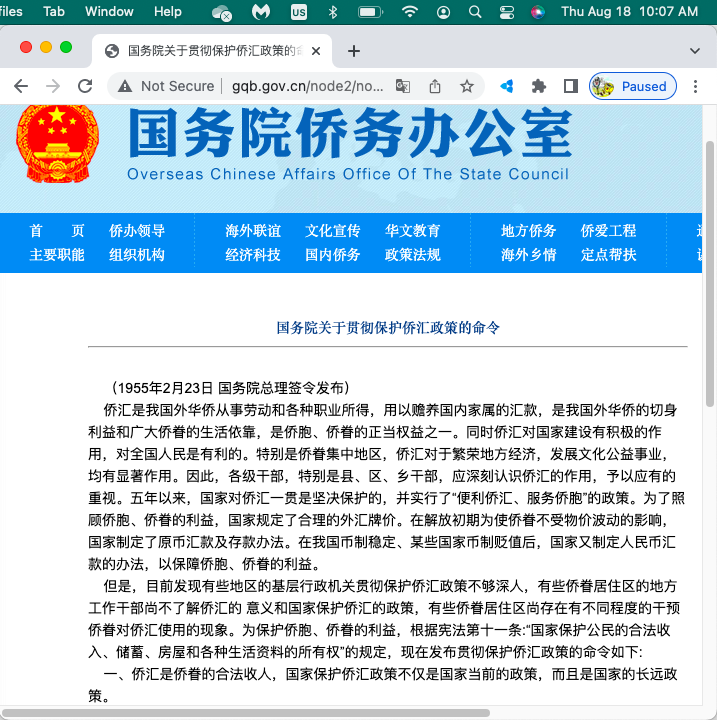Click the translate page icon in address bar
This screenshot has width=717, height=720.
[403, 87]
